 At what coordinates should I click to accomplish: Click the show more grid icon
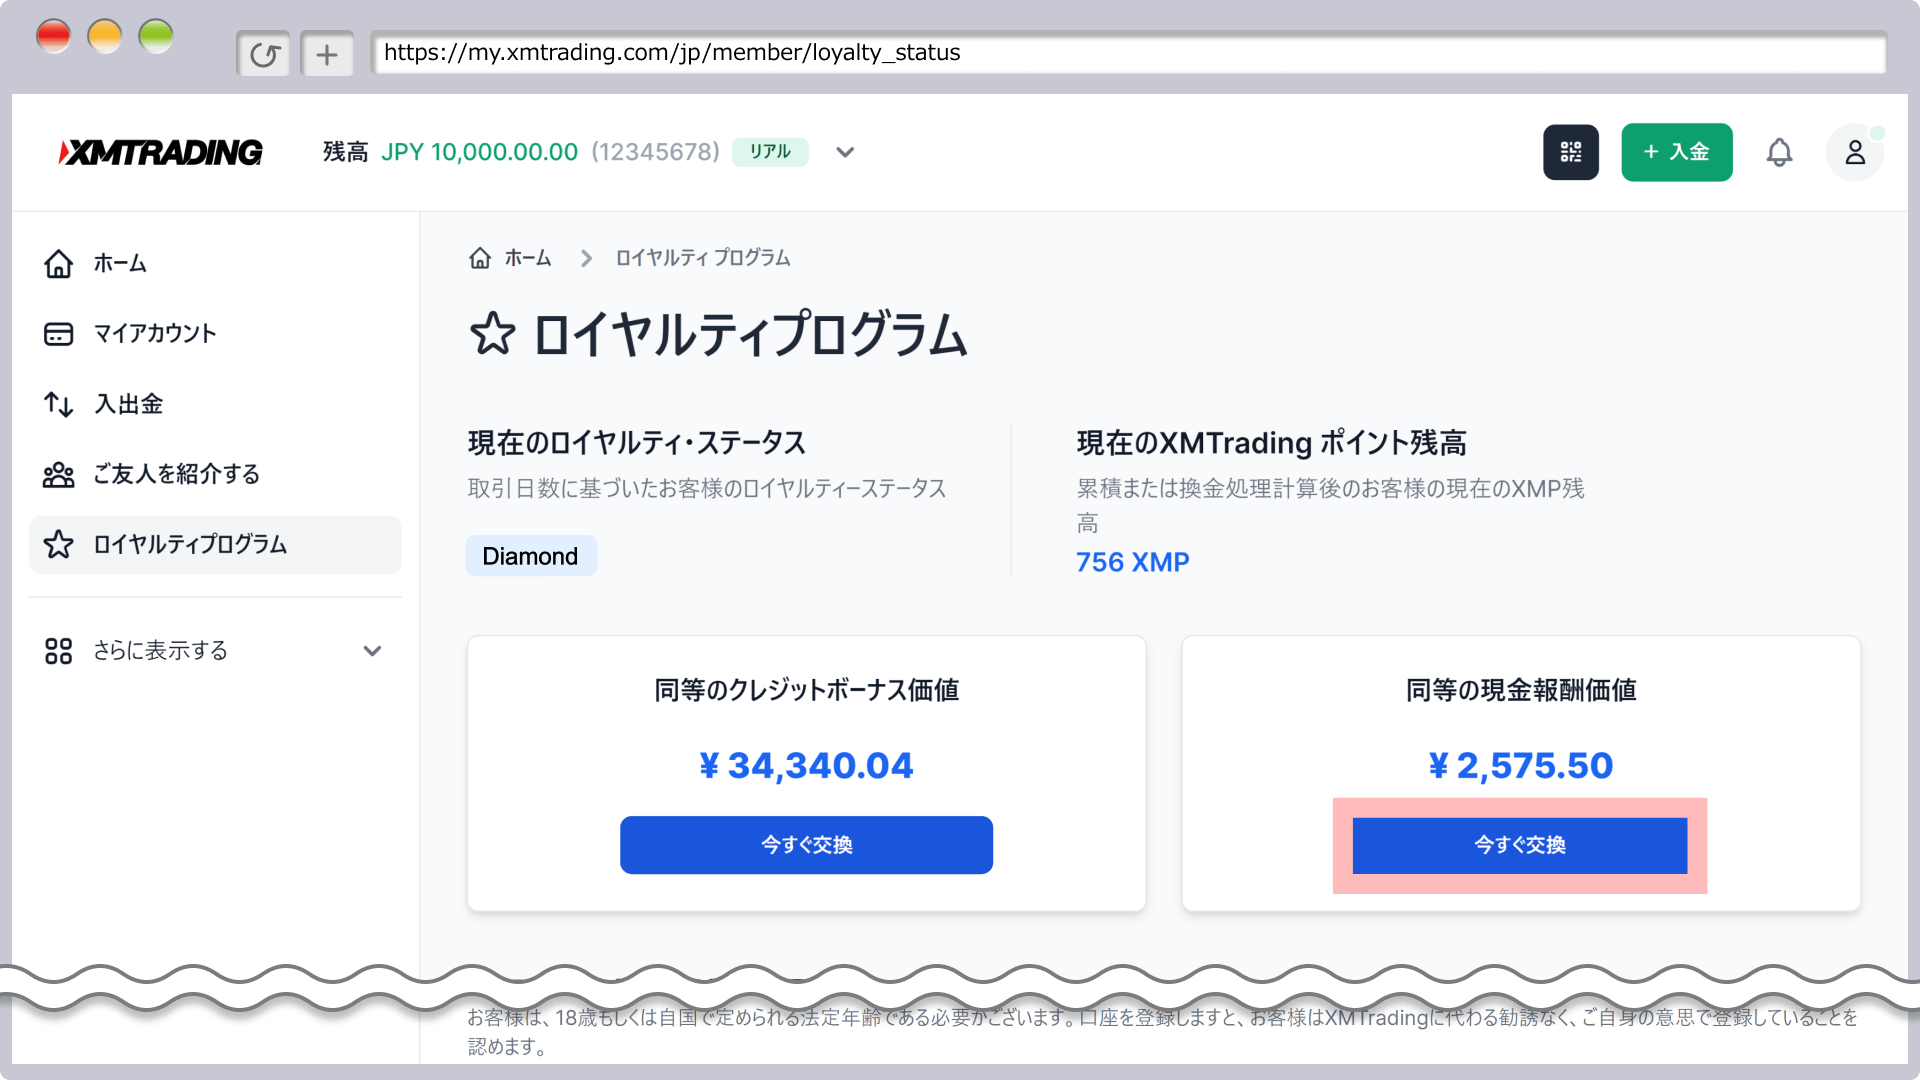58,651
